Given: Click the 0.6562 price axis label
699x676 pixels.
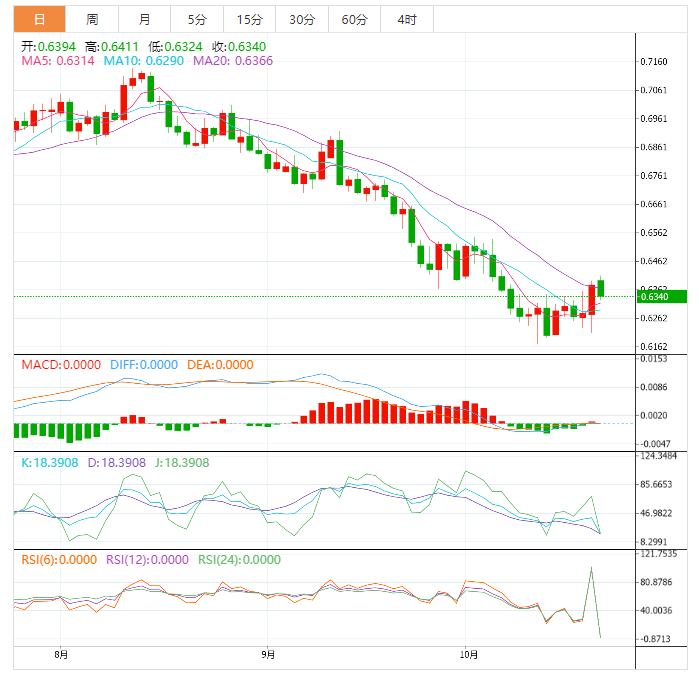Looking at the screenshot, I should click(x=654, y=233).
